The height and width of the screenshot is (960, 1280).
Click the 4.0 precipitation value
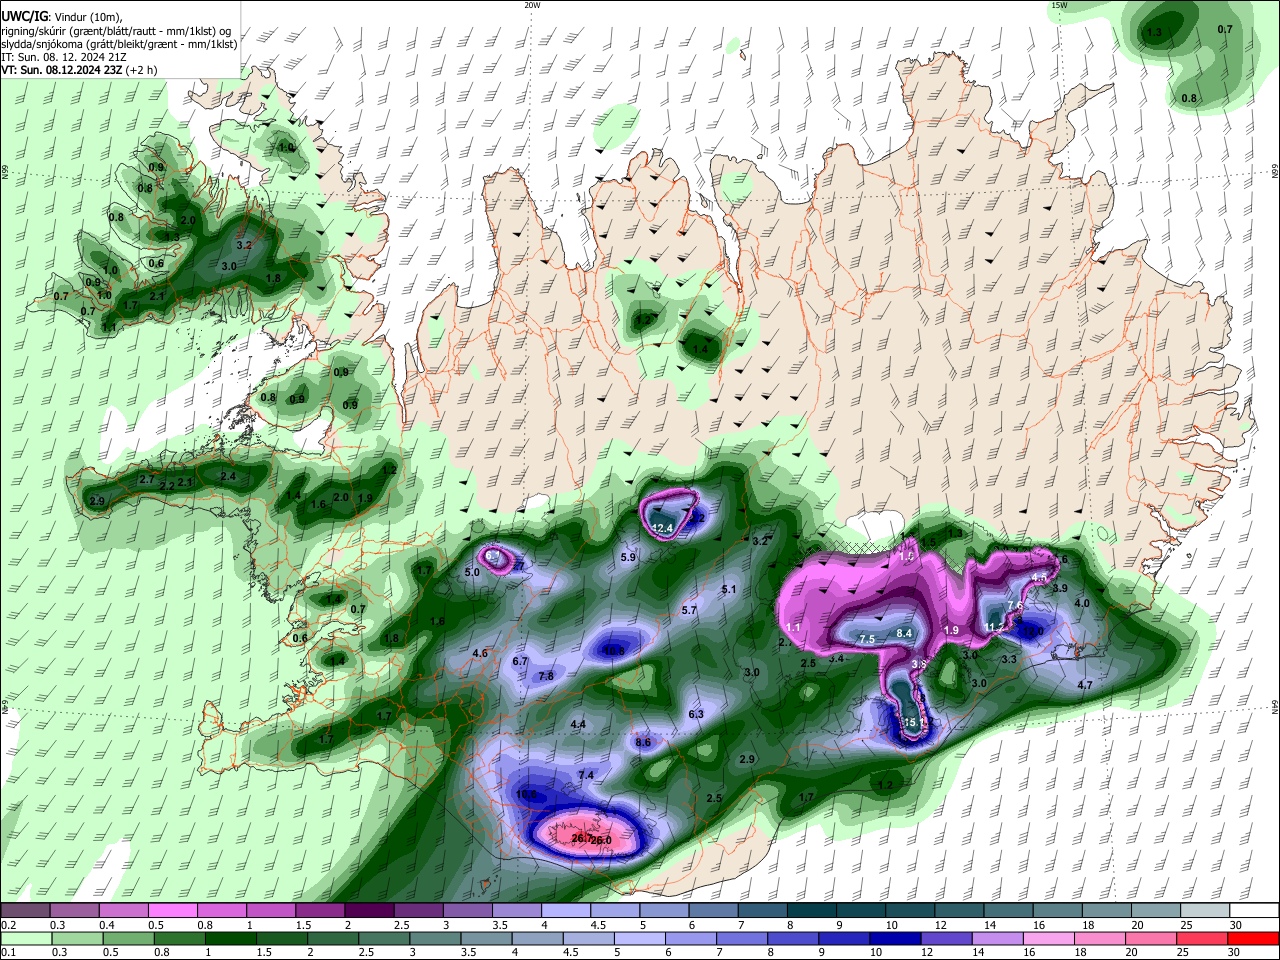point(1082,603)
